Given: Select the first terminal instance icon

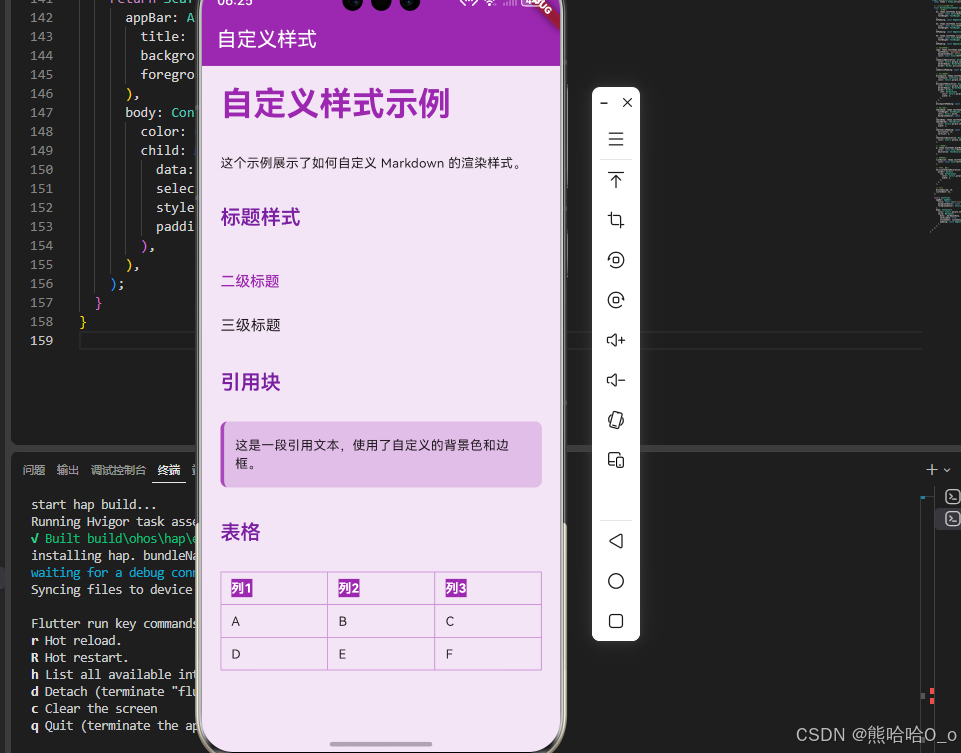Looking at the screenshot, I should [x=952, y=496].
